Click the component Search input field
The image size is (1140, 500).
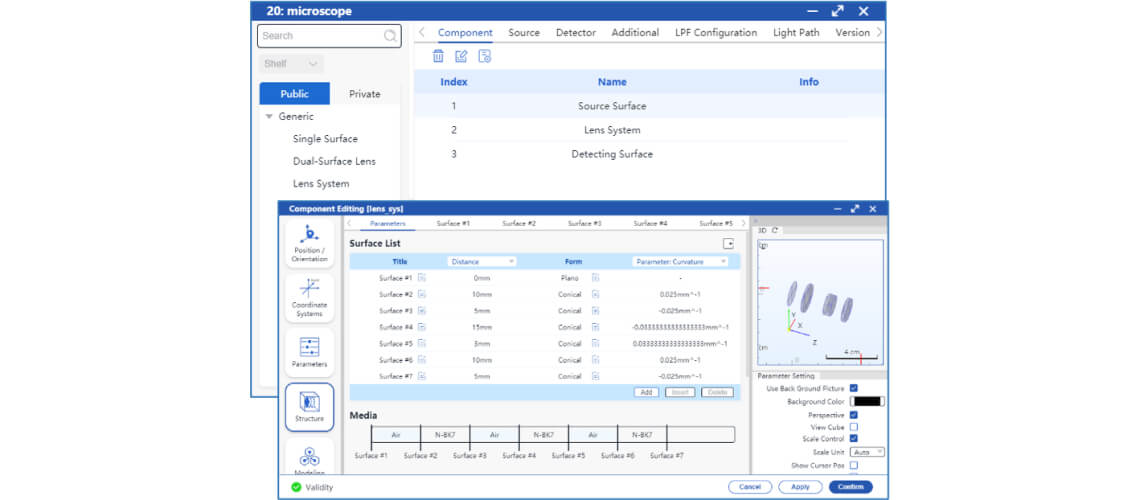coord(320,36)
